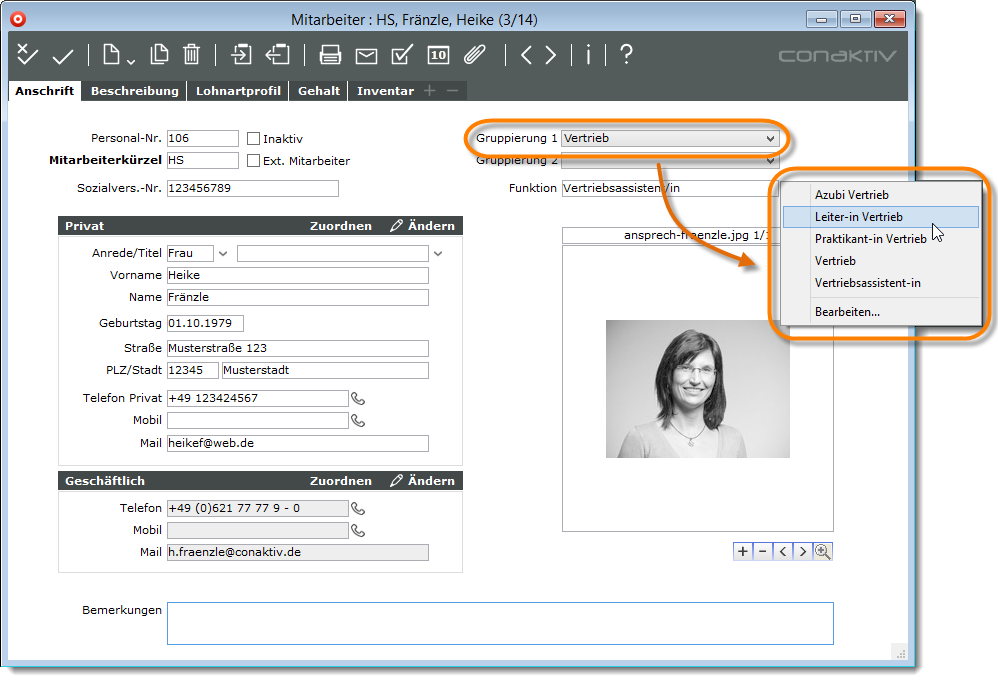Click into the Bemerkungen text field

(499, 623)
